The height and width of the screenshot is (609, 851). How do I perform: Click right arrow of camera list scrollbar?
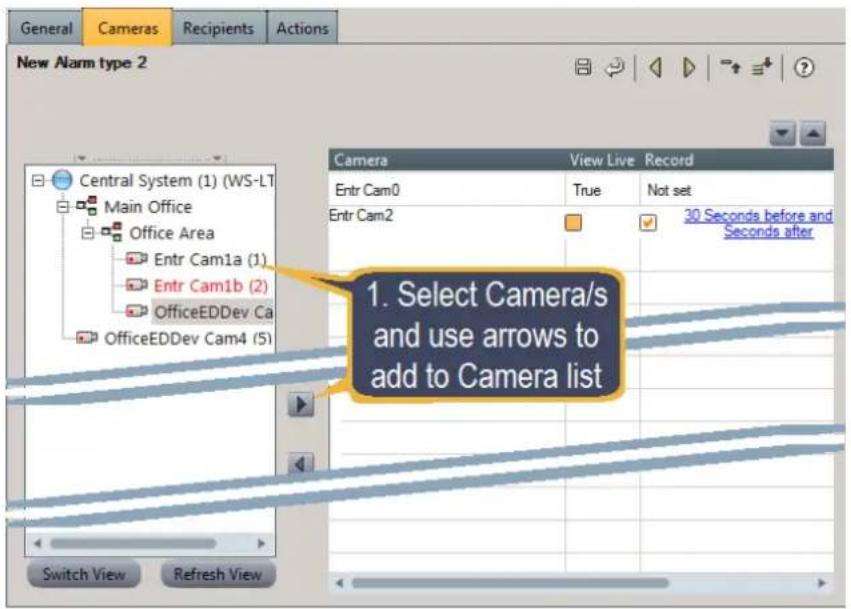click(x=821, y=583)
